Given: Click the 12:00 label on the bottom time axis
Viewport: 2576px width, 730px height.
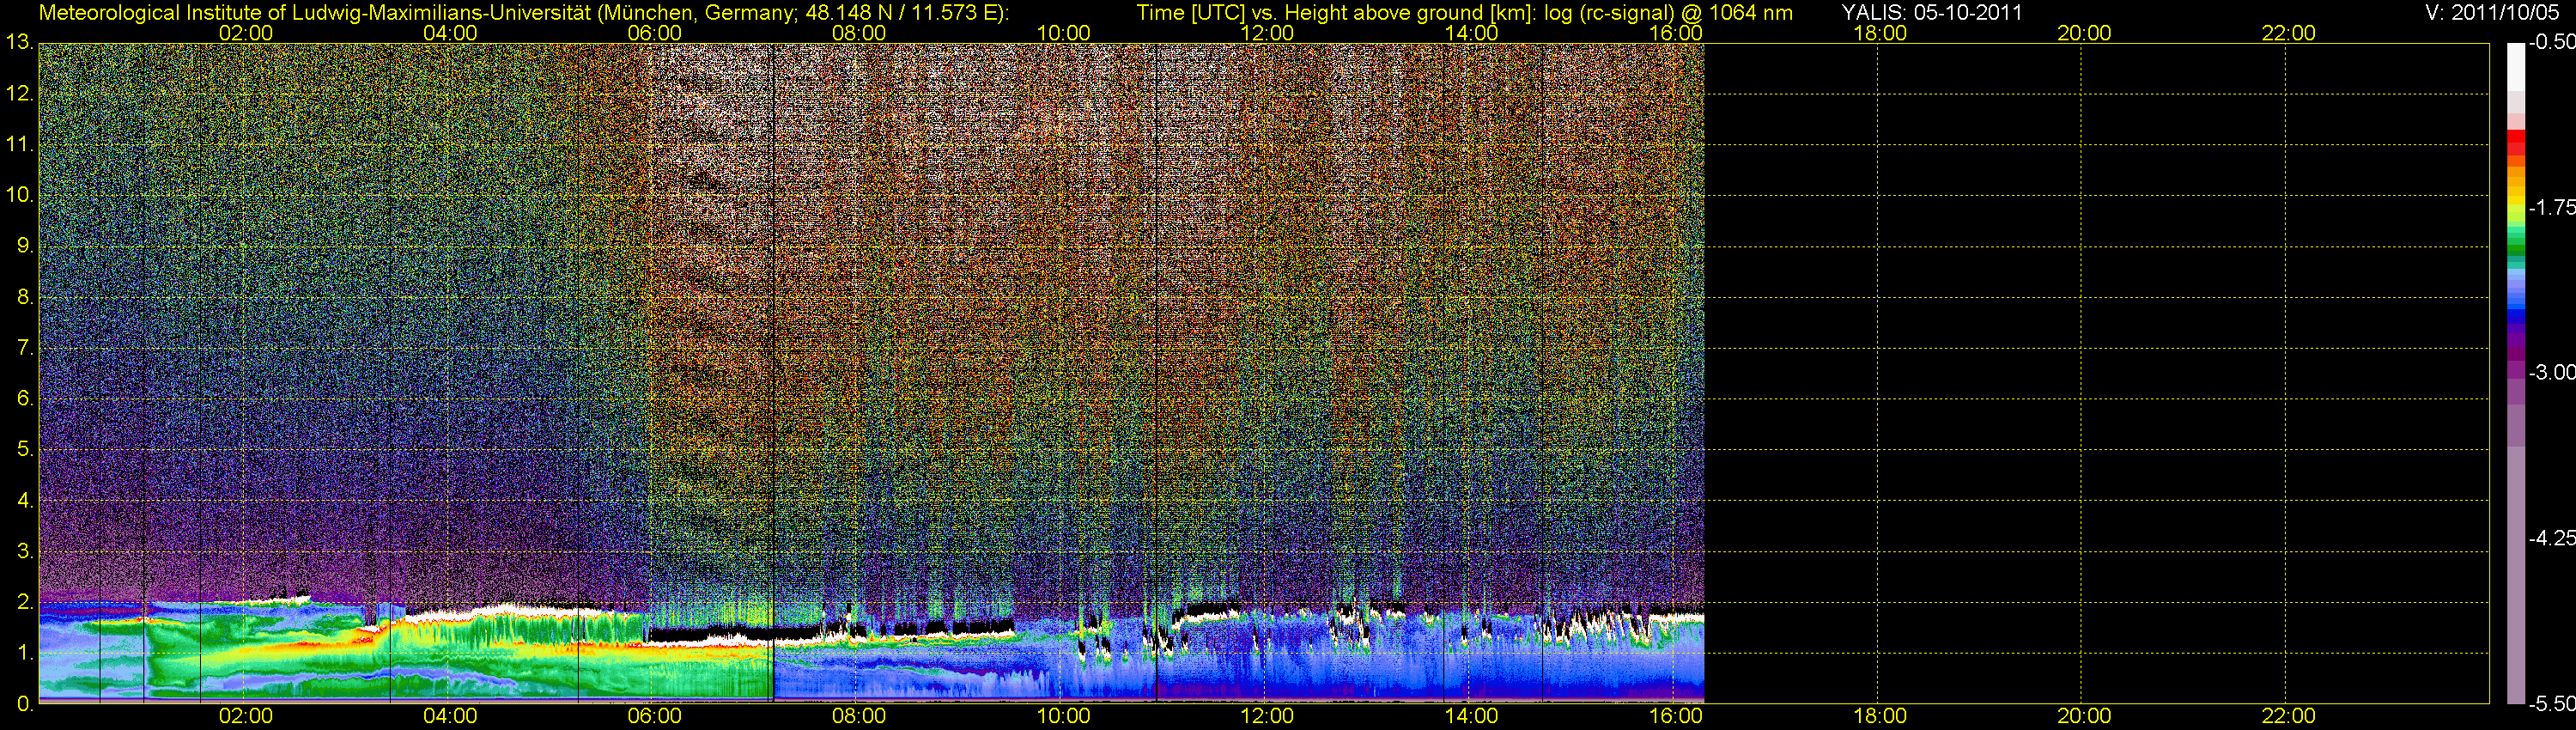Looking at the screenshot, I should pyautogui.click(x=1267, y=716).
